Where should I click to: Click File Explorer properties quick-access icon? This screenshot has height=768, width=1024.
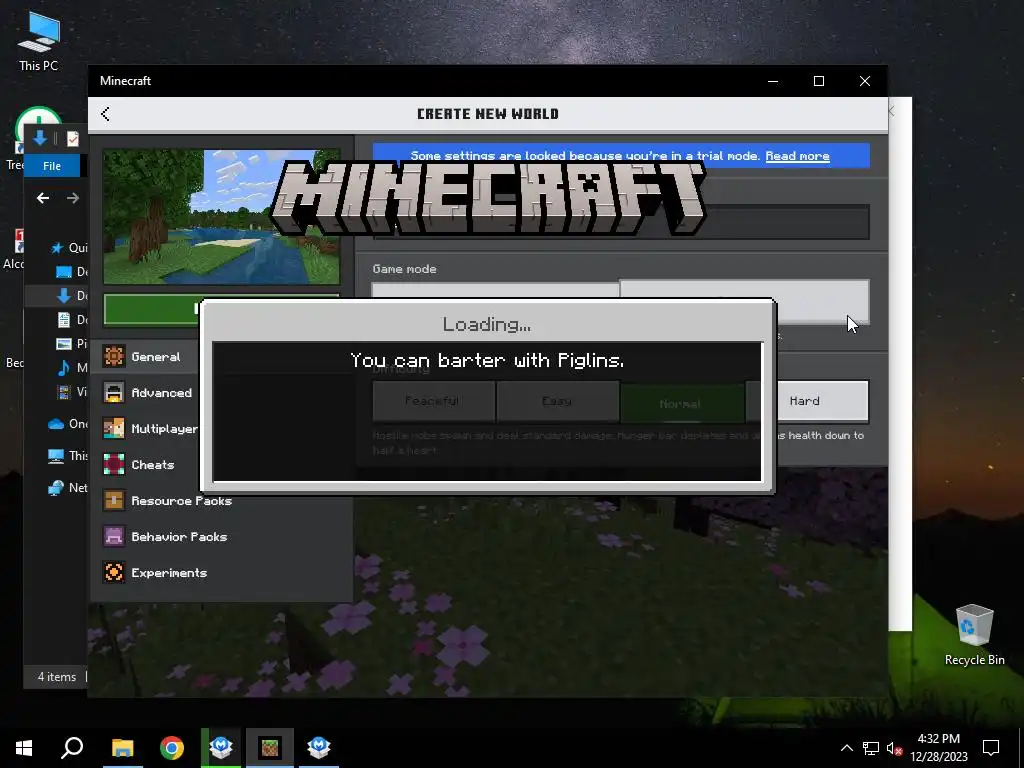point(72,138)
